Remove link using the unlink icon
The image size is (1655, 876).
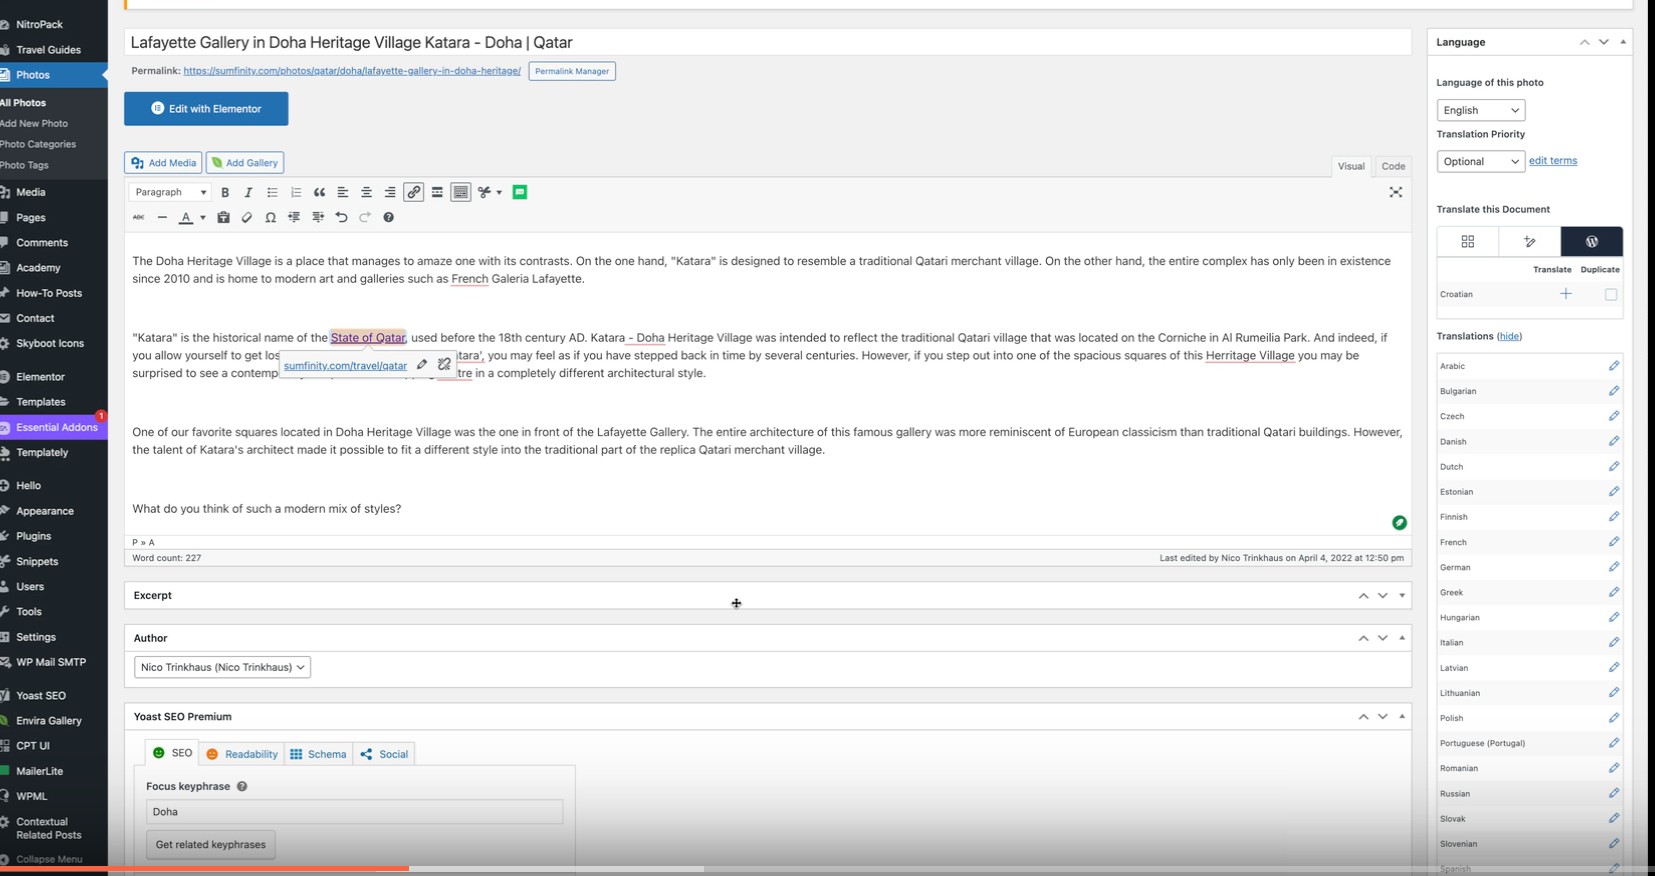[x=444, y=365]
